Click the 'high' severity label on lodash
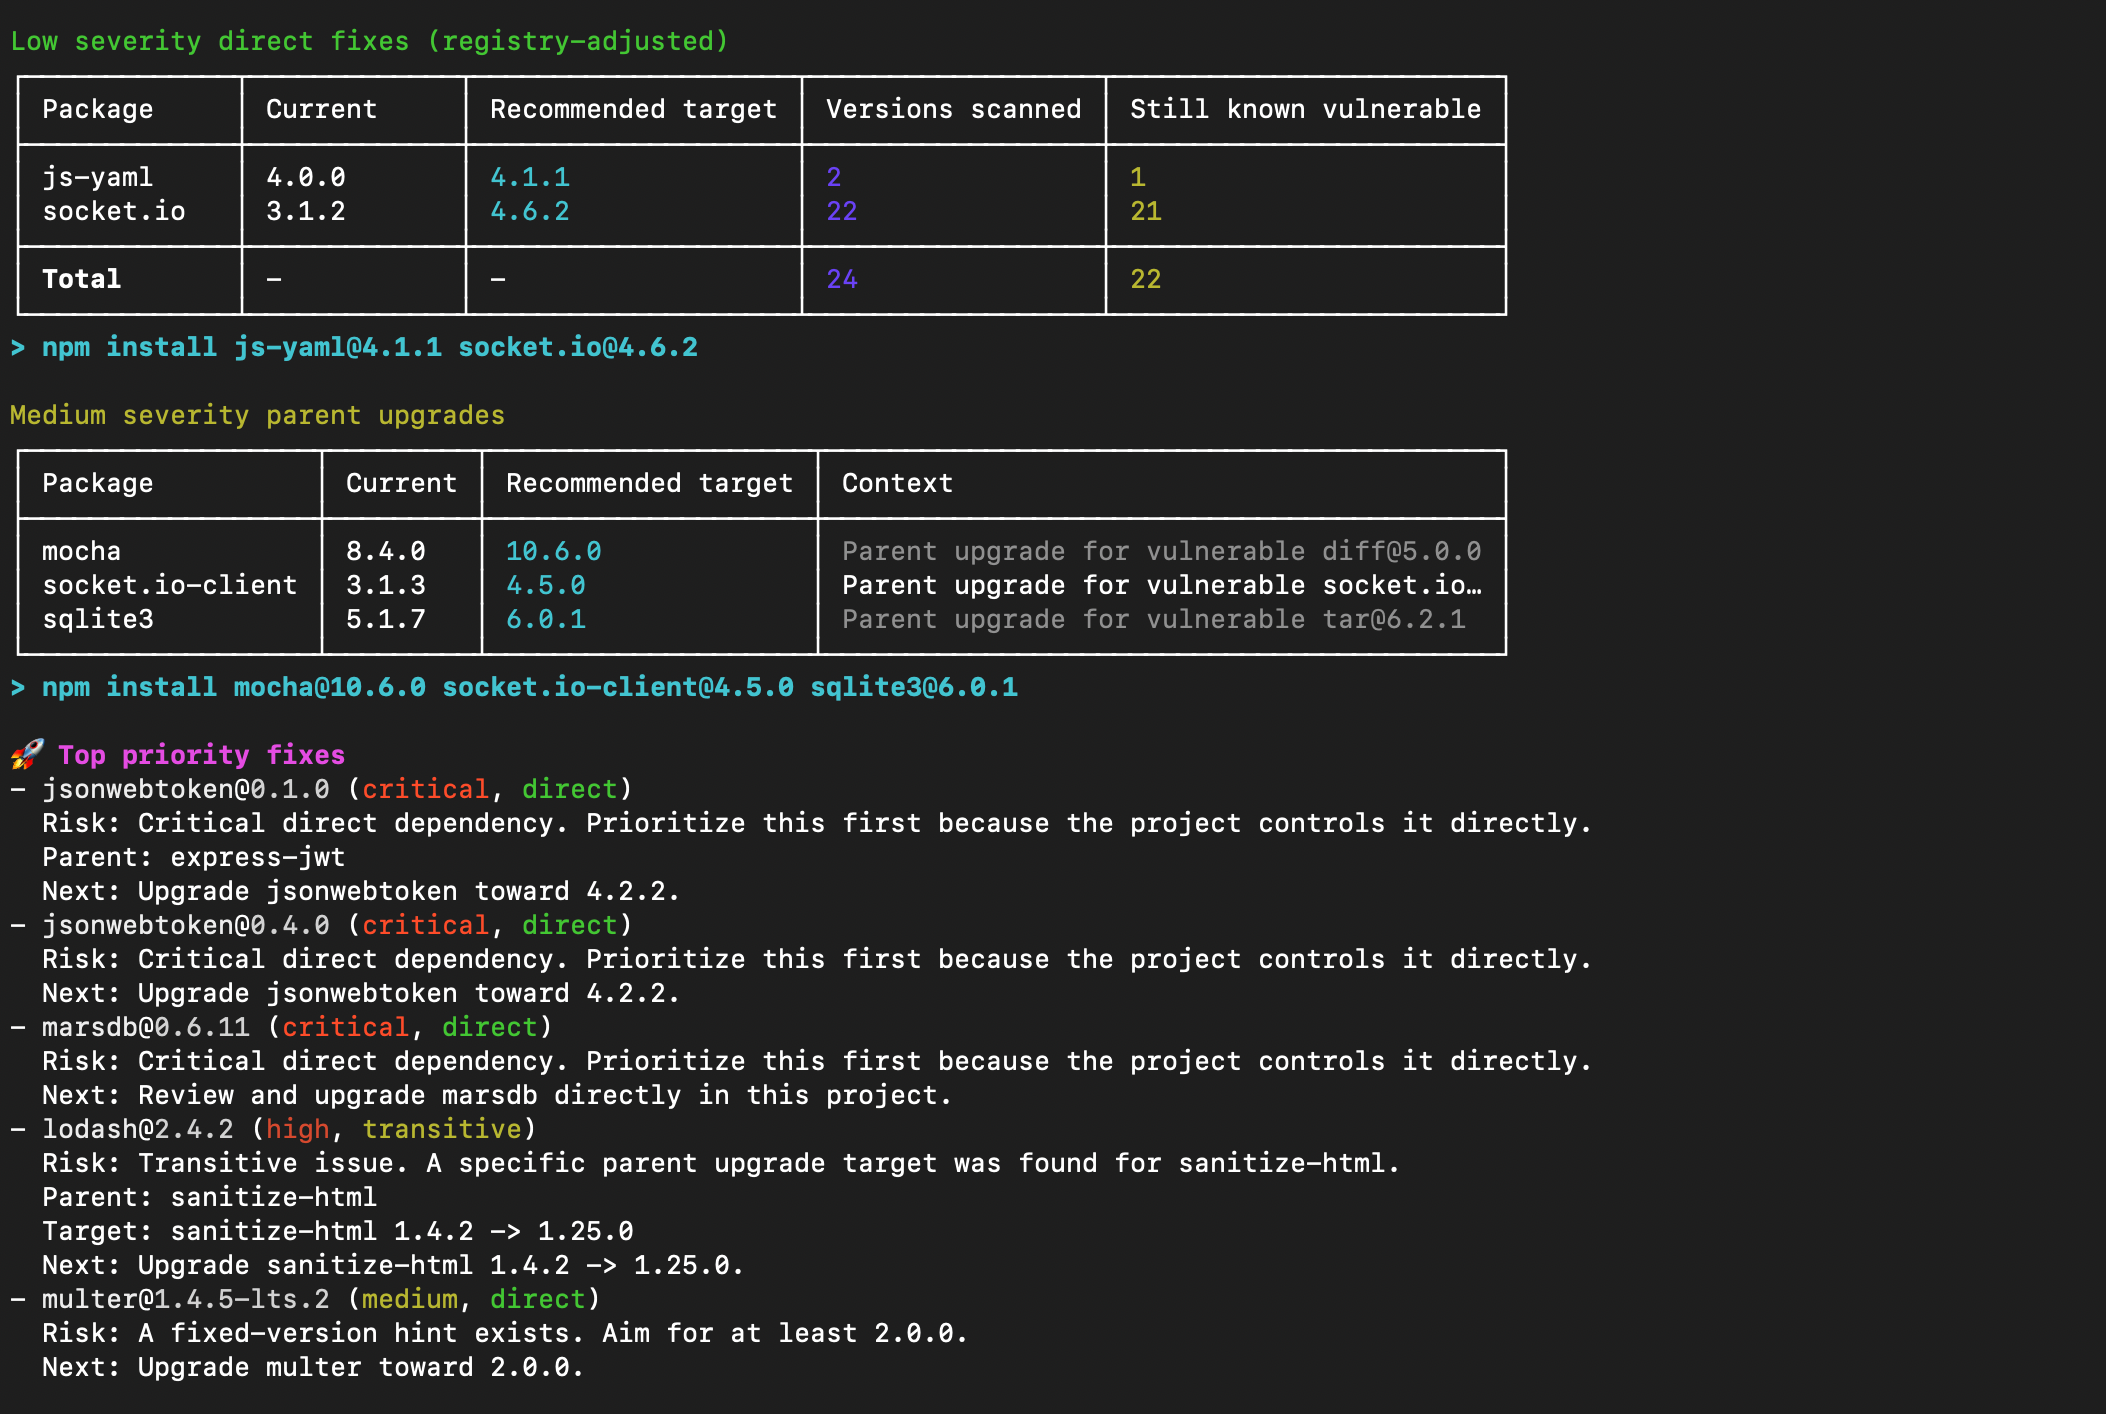 (298, 1129)
